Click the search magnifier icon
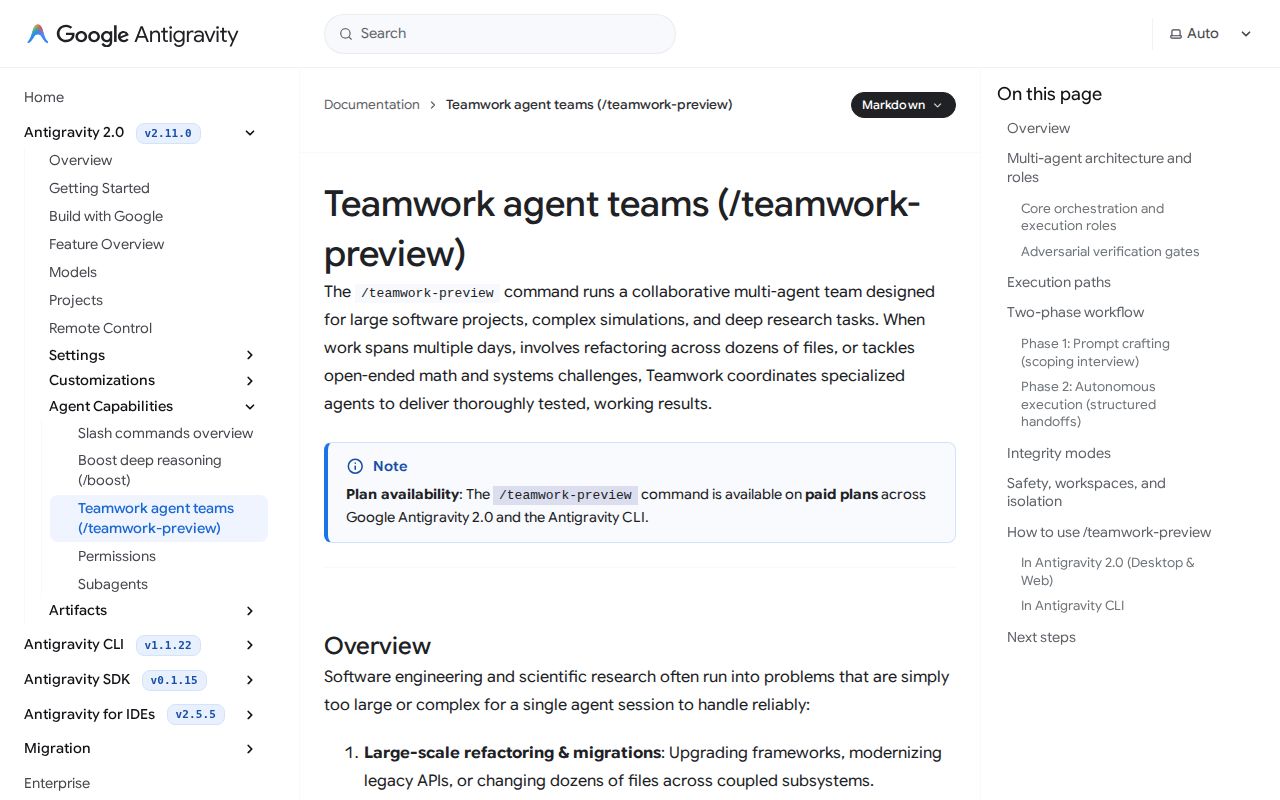The width and height of the screenshot is (1280, 800). pyautogui.click(x=346, y=34)
